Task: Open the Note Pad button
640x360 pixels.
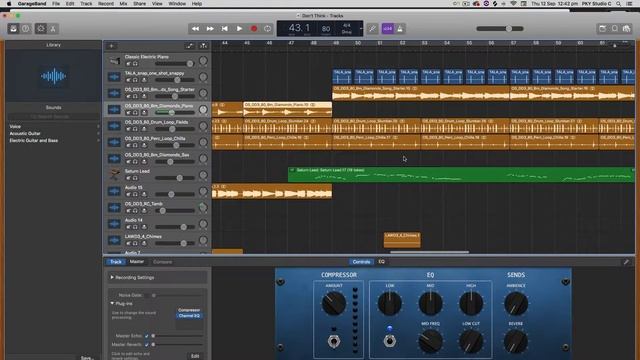Action: (602, 29)
